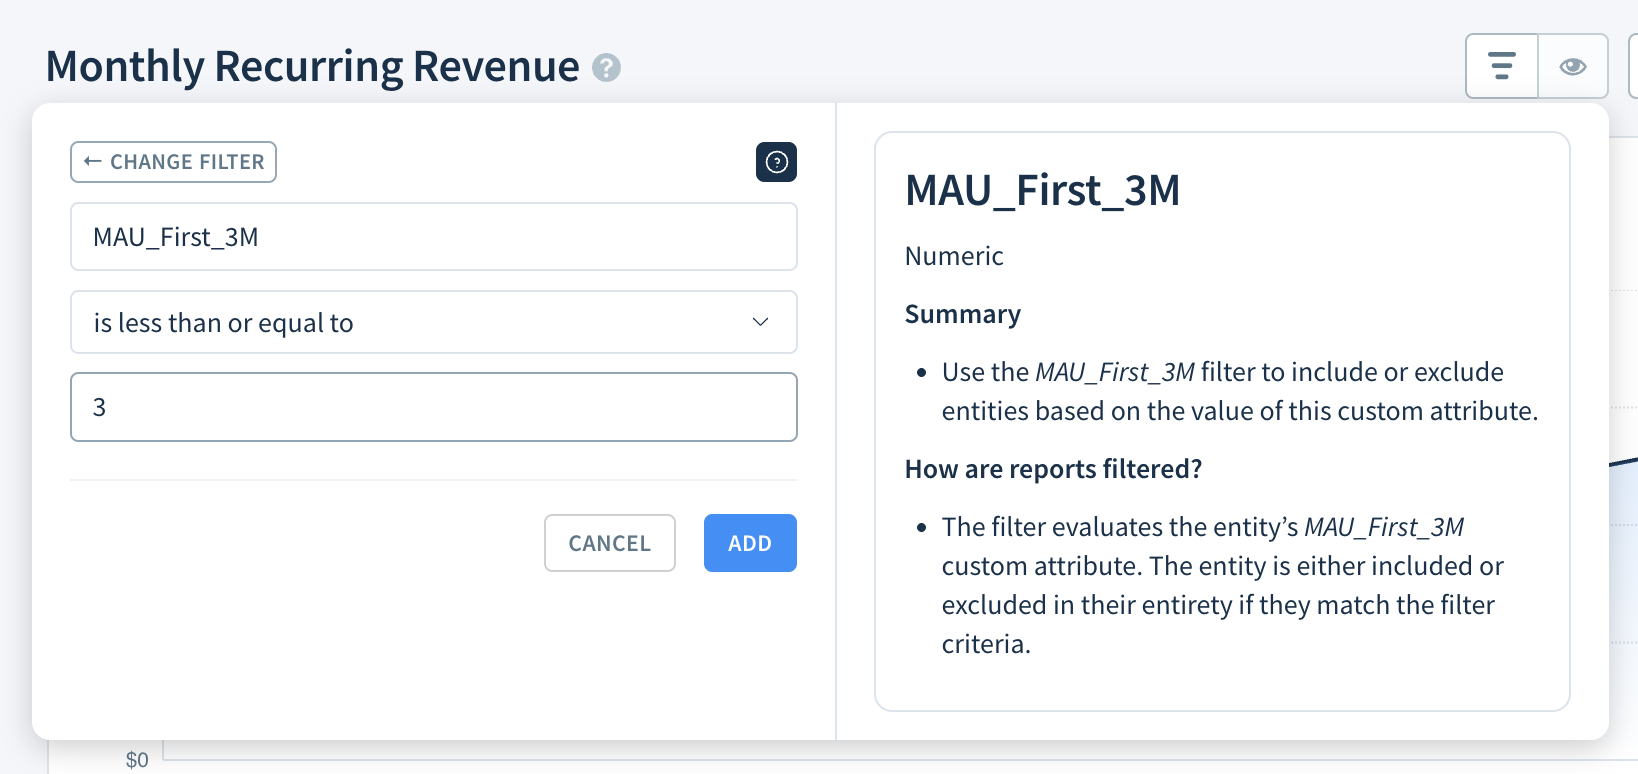Image resolution: width=1638 pixels, height=774 pixels.
Task: Click the MAU_First_3M filter name field
Action: (x=434, y=237)
